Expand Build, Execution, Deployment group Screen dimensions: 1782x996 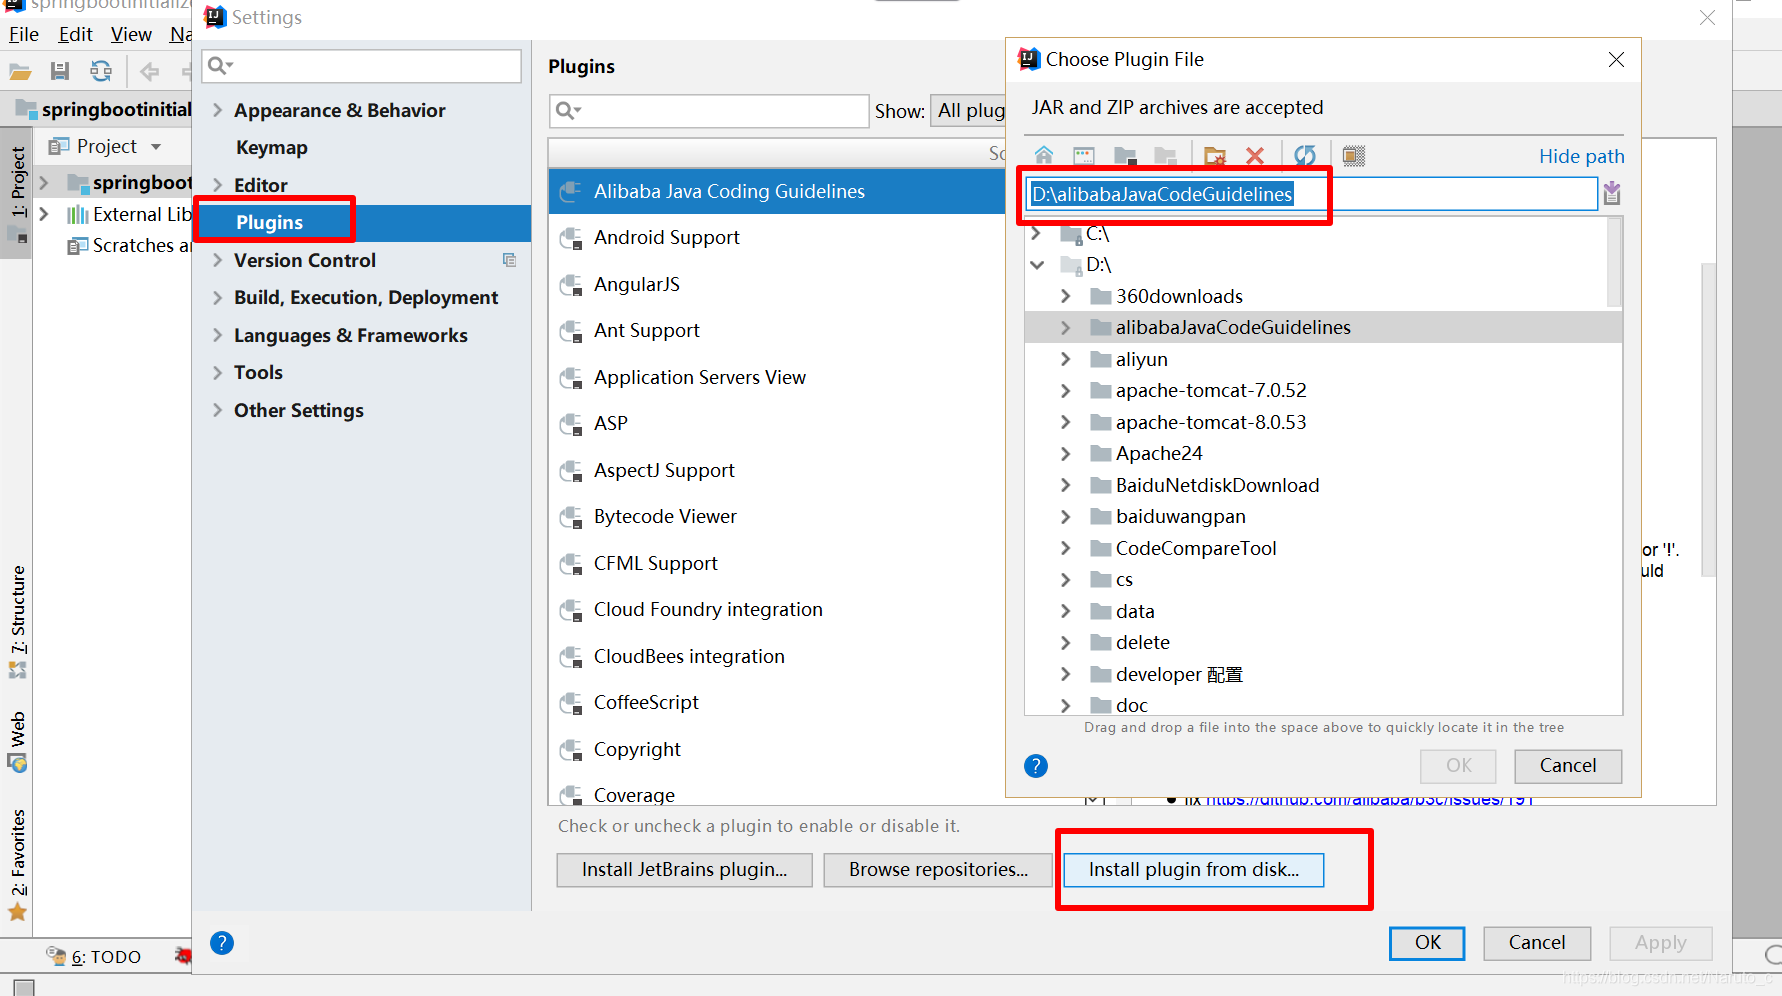tap(217, 297)
